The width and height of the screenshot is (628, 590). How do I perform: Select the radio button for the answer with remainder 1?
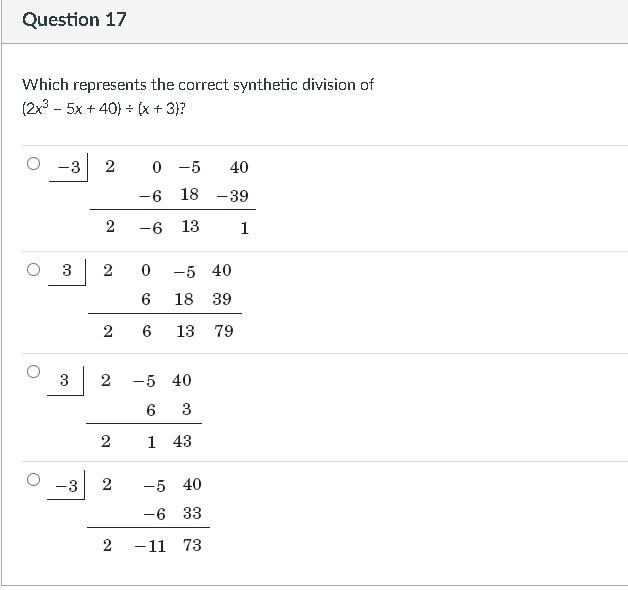[34, 163]
